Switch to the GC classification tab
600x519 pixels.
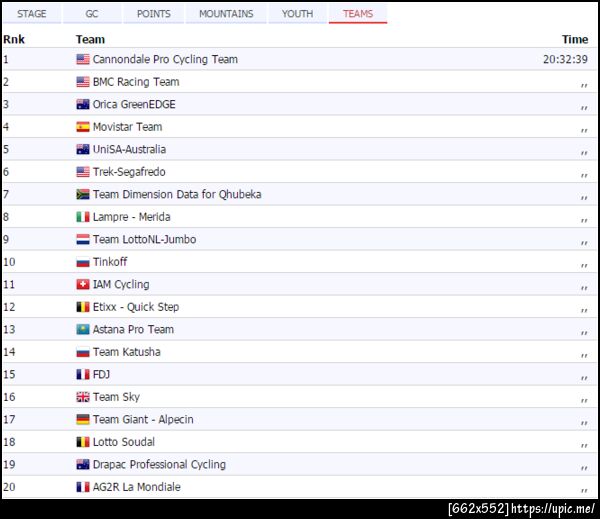[x=92, y=14]
